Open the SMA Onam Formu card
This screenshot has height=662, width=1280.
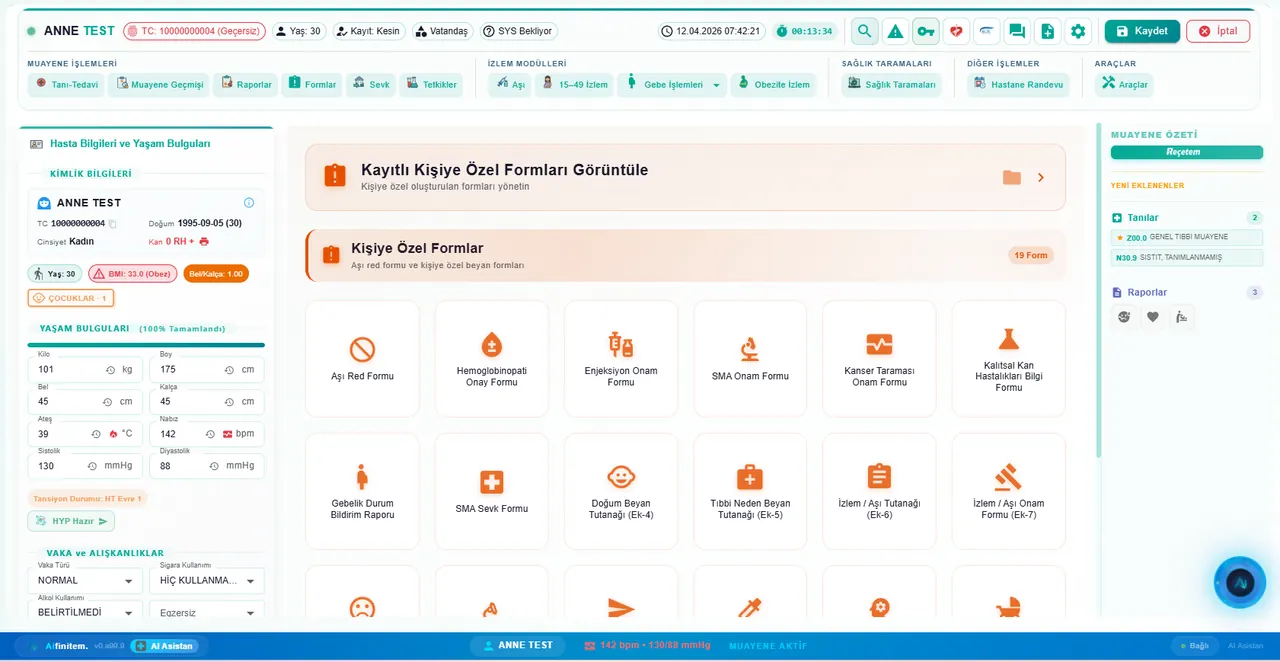[x=750, y=359]
